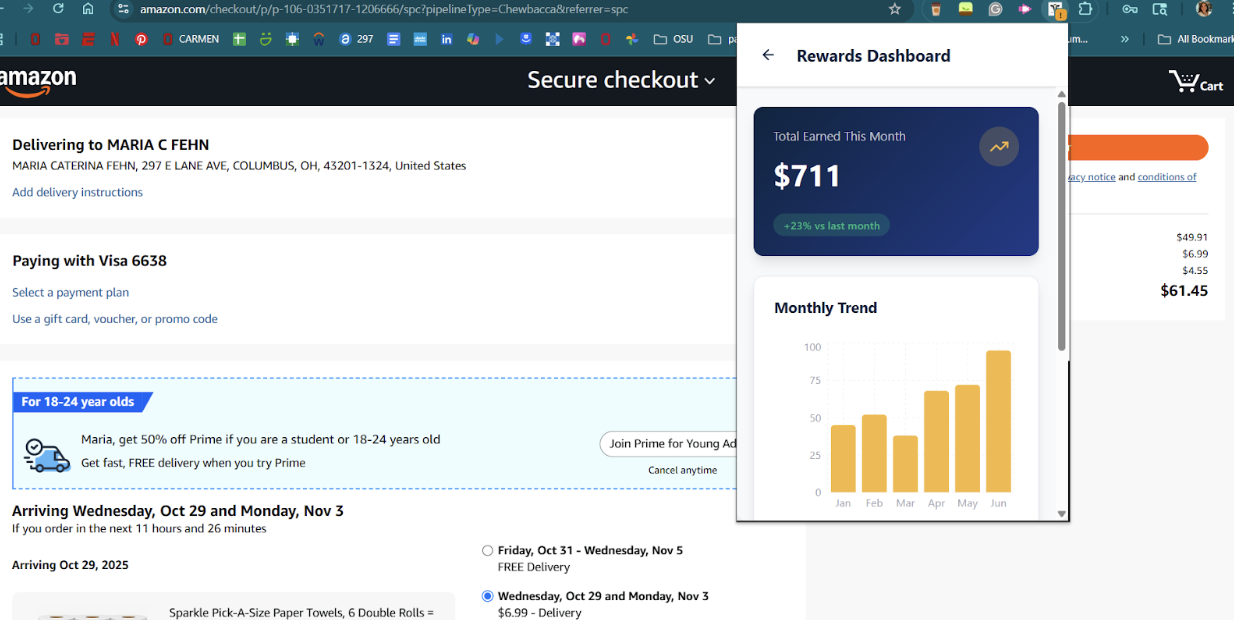
Task: Click the March bar in Monthly Trend
Action: point(905,464)
